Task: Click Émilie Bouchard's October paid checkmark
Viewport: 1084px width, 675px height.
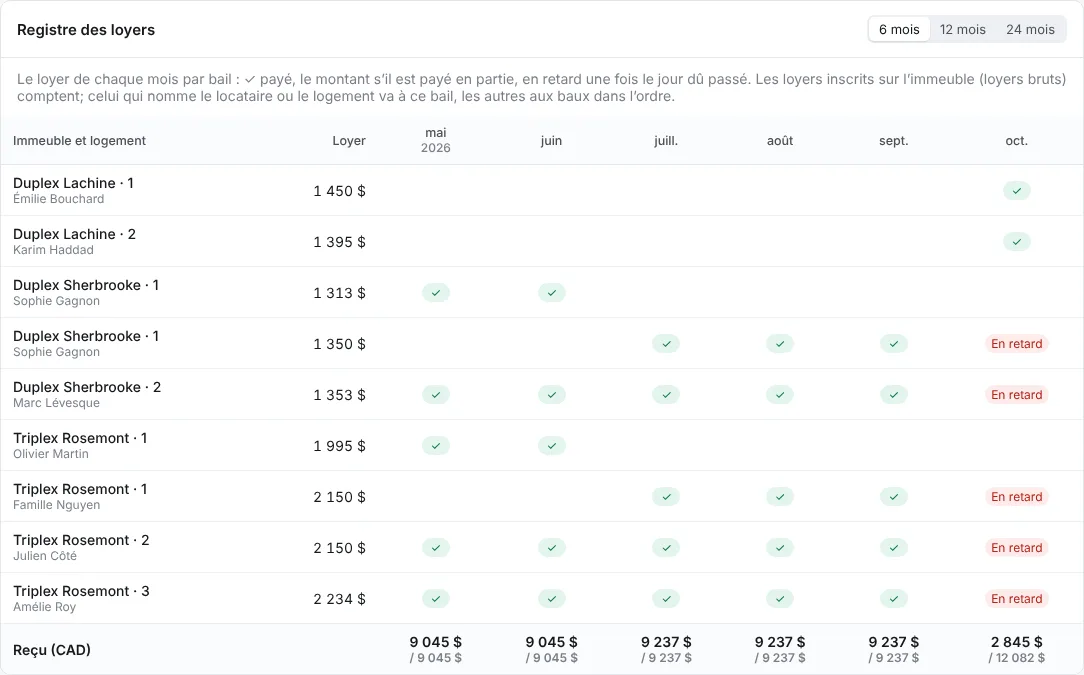Action: 1016,191
